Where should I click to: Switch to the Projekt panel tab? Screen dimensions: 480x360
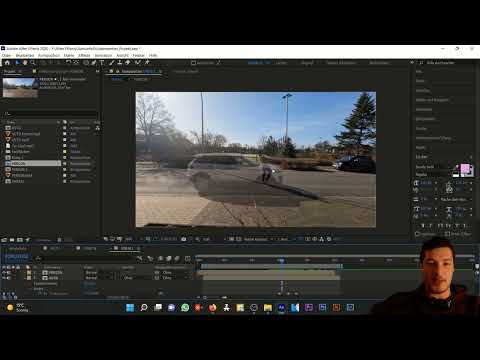pos(10,71)
